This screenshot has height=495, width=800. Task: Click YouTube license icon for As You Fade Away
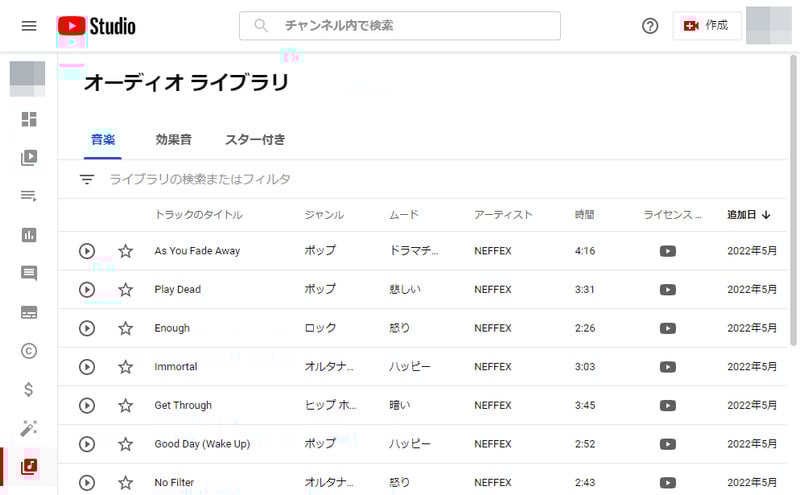pyautogui.click(x=668, y=251)
